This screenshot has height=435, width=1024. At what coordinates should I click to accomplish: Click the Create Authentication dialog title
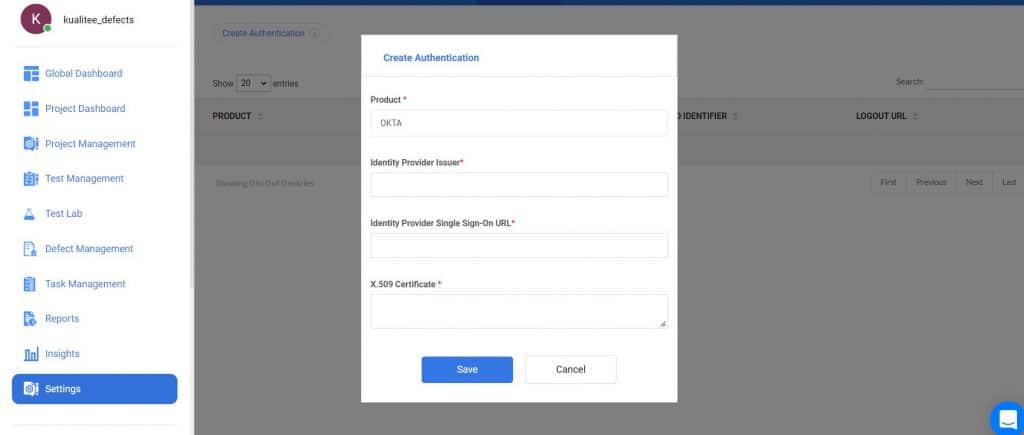pos(431,57)
